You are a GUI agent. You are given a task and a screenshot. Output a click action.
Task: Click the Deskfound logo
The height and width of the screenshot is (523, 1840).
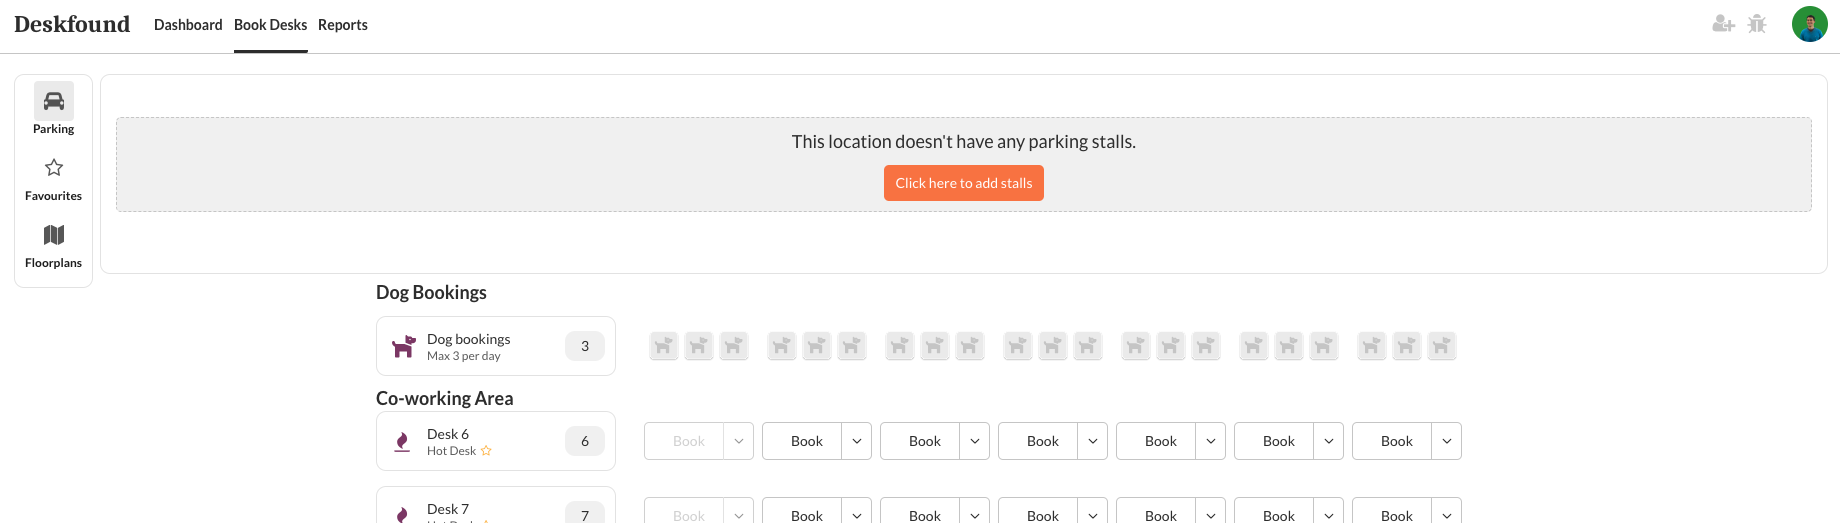[x=72, y=24]
